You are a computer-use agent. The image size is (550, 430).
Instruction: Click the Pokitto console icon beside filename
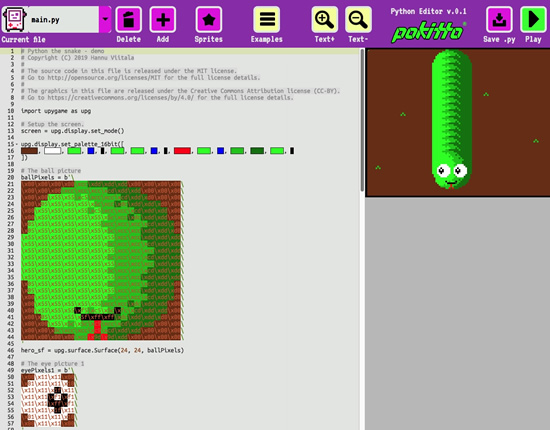[14, 20]
